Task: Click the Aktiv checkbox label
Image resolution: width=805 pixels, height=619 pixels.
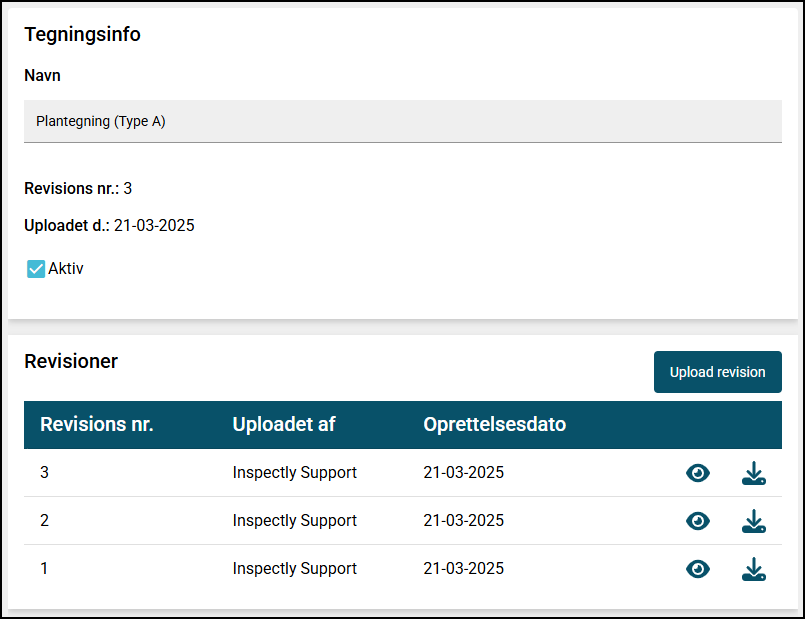Action: point(66,268)
